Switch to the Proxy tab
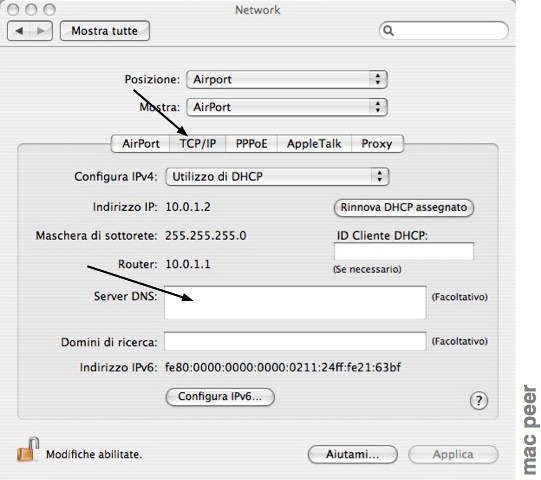Screen dimensions: 541x480 coord(377,144)
